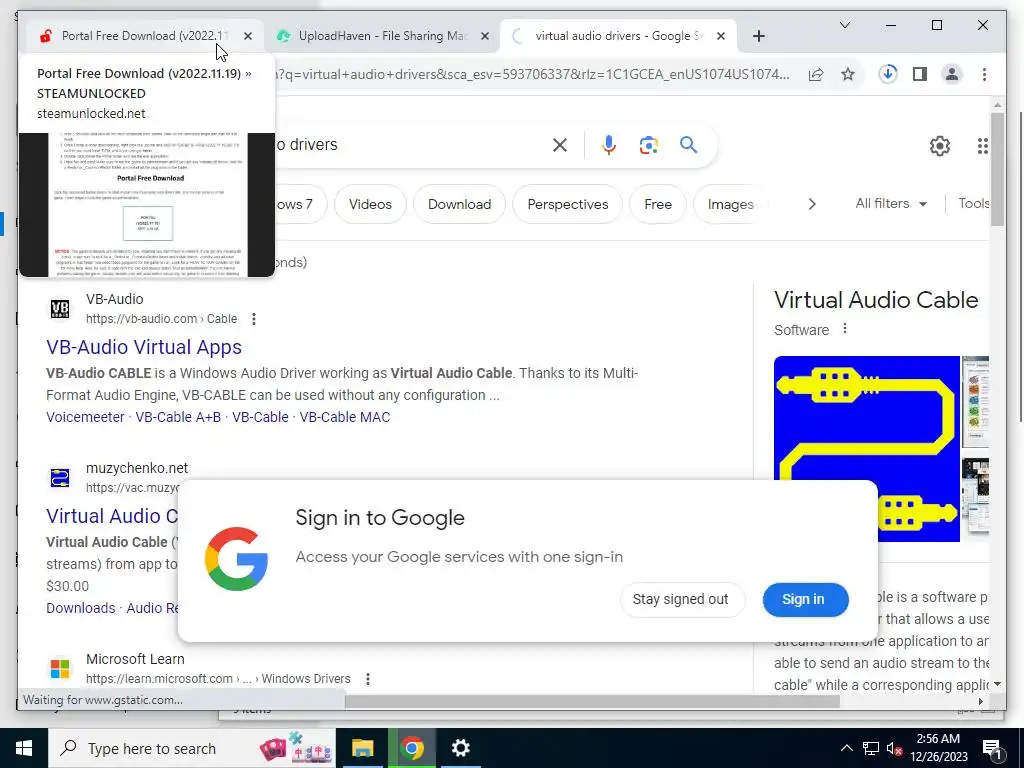Search by image with Google Lens icon
1024x768 pixels.
coord(648,145)
